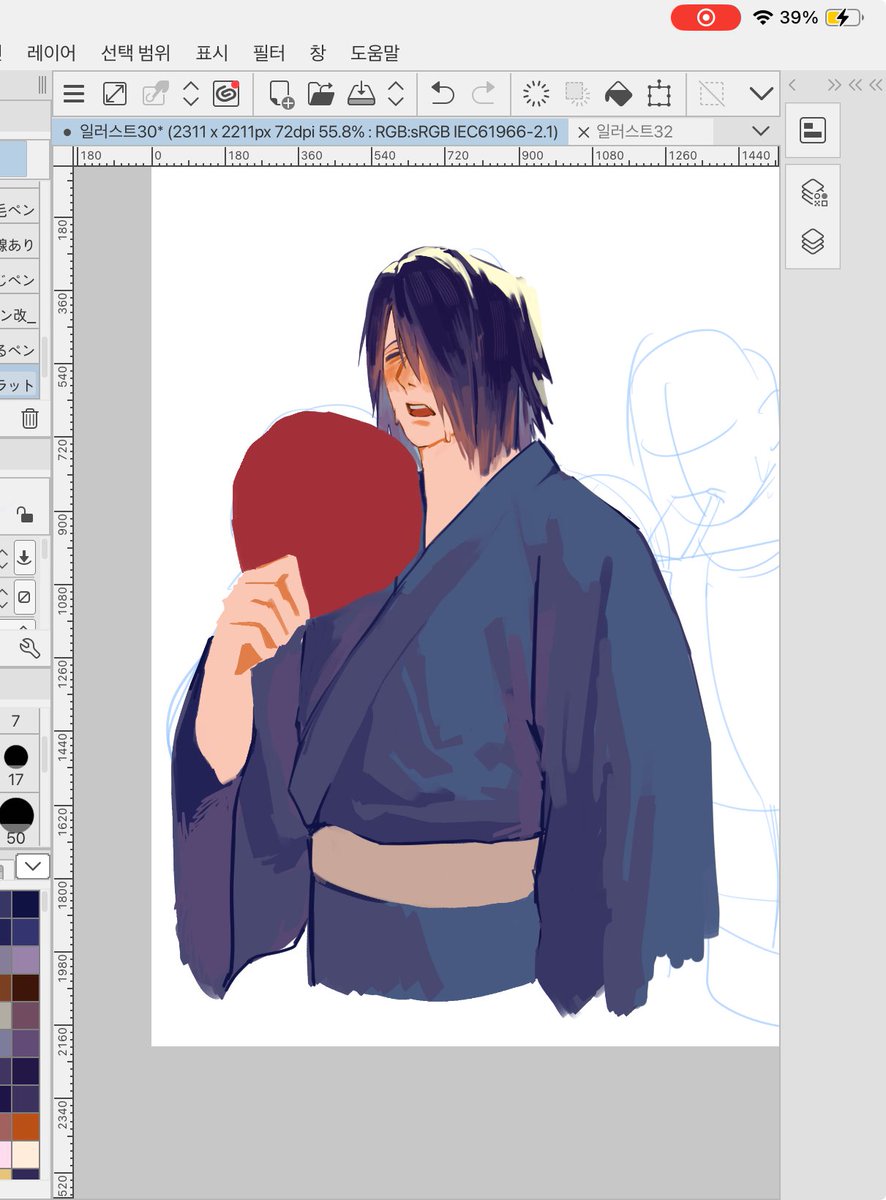Open the Clip Studio spiral icon
886x1200 pixels.
[x=226, y=94]
